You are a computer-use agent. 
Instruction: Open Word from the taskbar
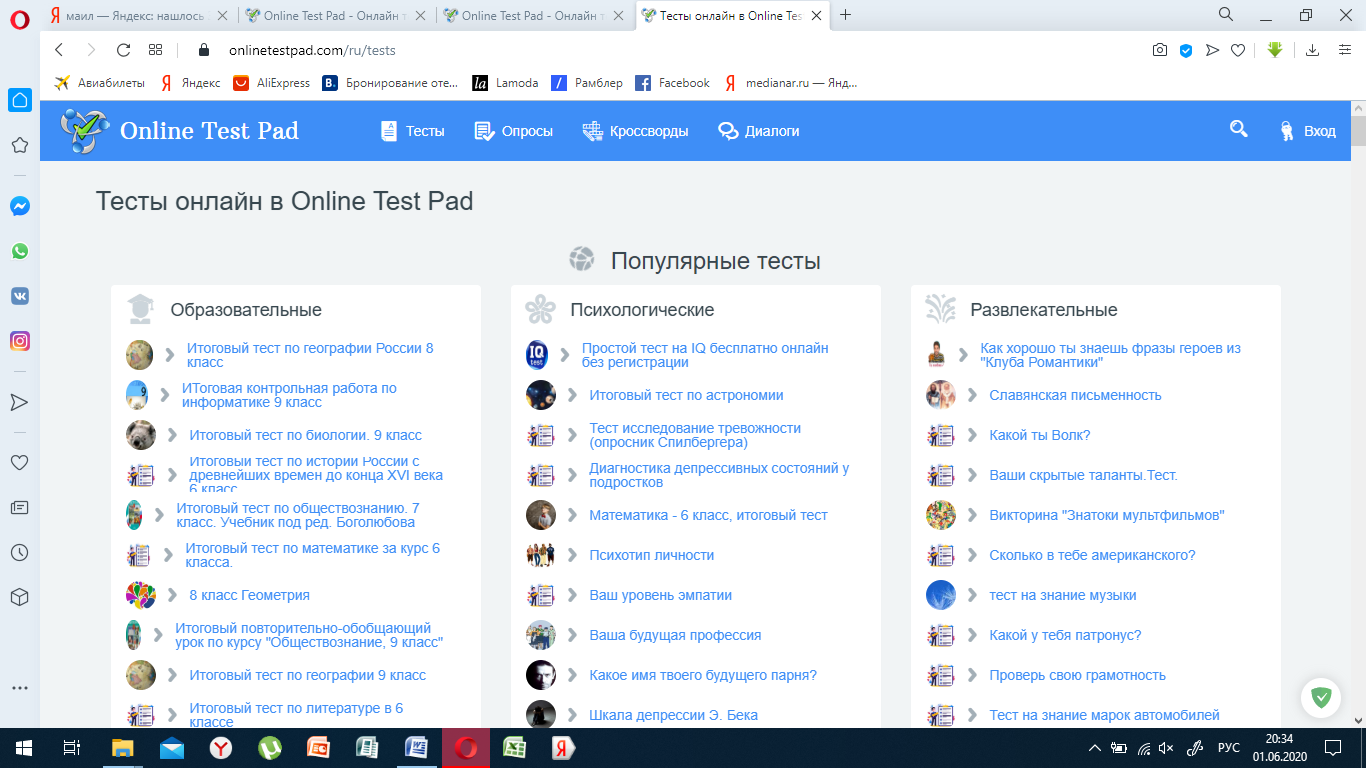416,748
